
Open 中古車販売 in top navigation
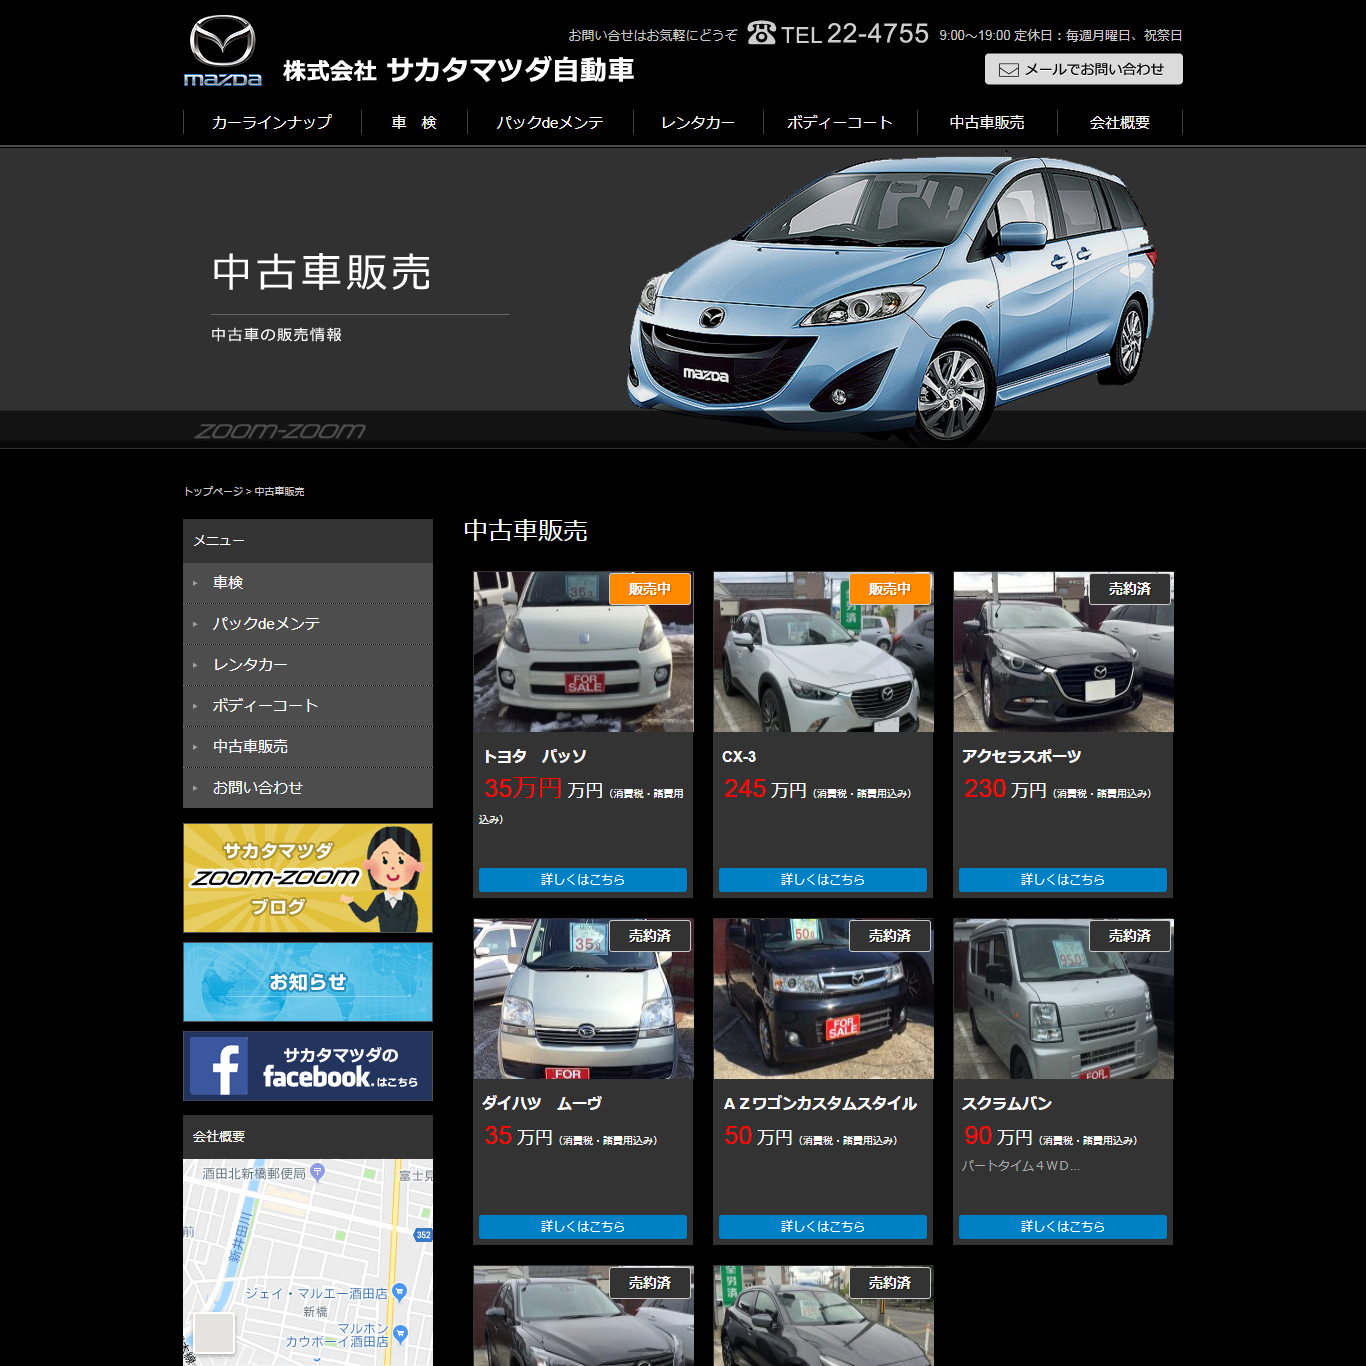[987, 122]
